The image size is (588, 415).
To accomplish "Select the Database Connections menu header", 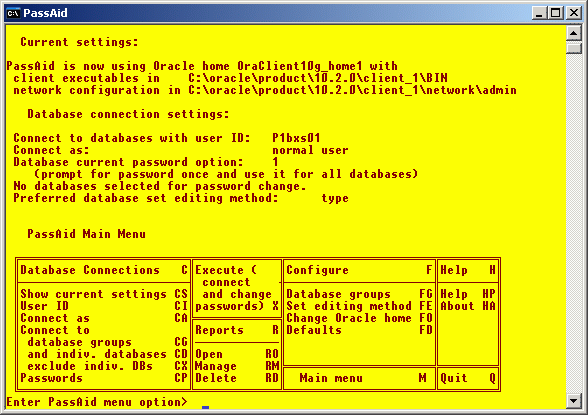I will point(104,270).
